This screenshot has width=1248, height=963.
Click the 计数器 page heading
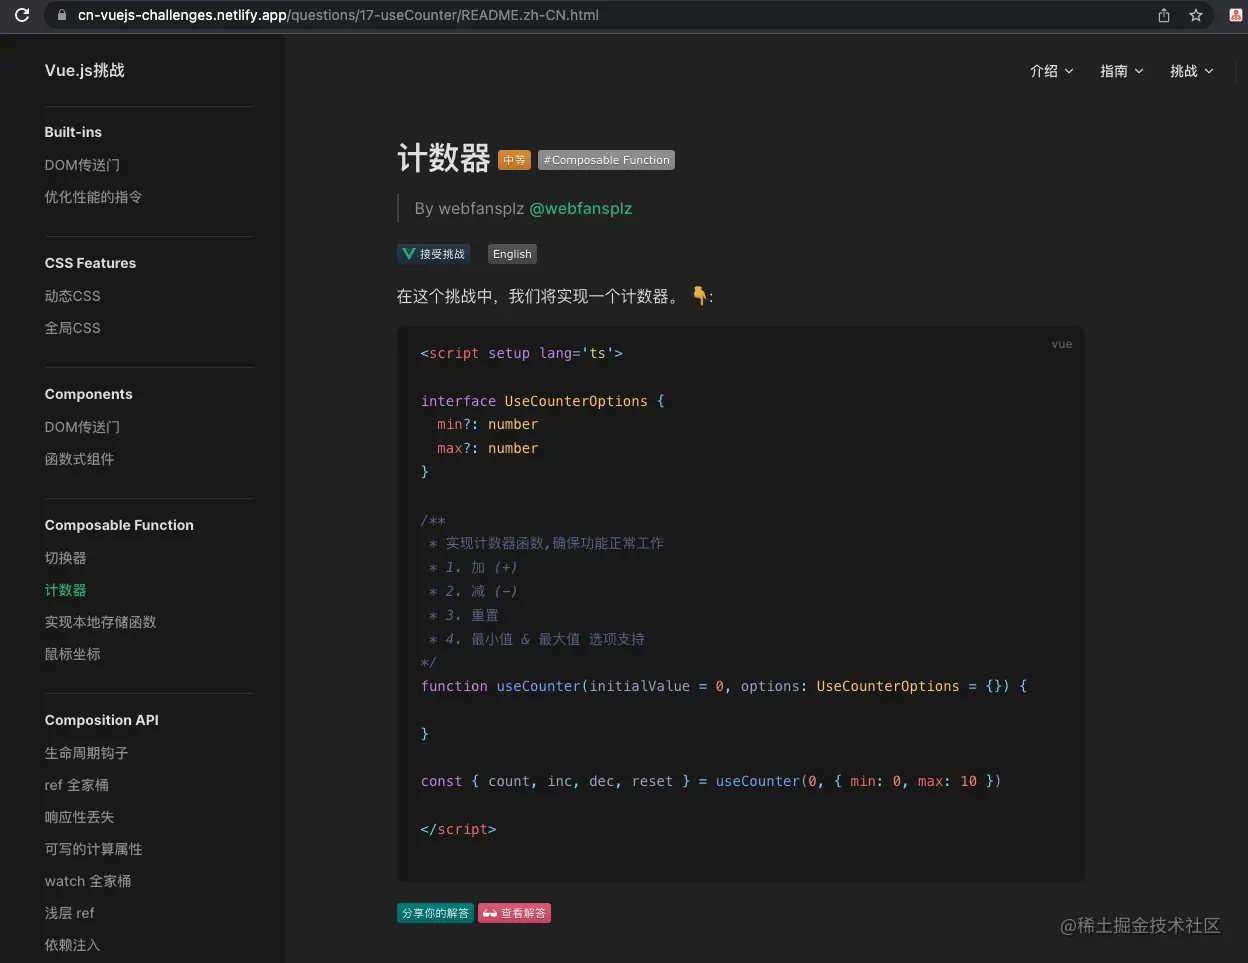point(444,158)
